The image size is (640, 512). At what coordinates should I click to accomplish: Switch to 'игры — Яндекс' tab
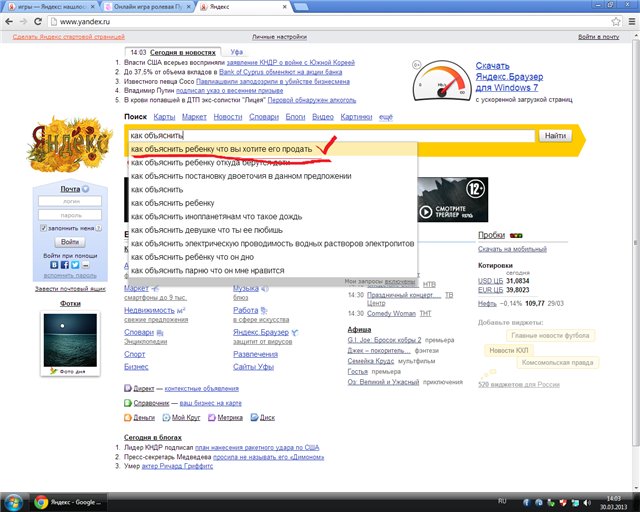pos(52,7)
